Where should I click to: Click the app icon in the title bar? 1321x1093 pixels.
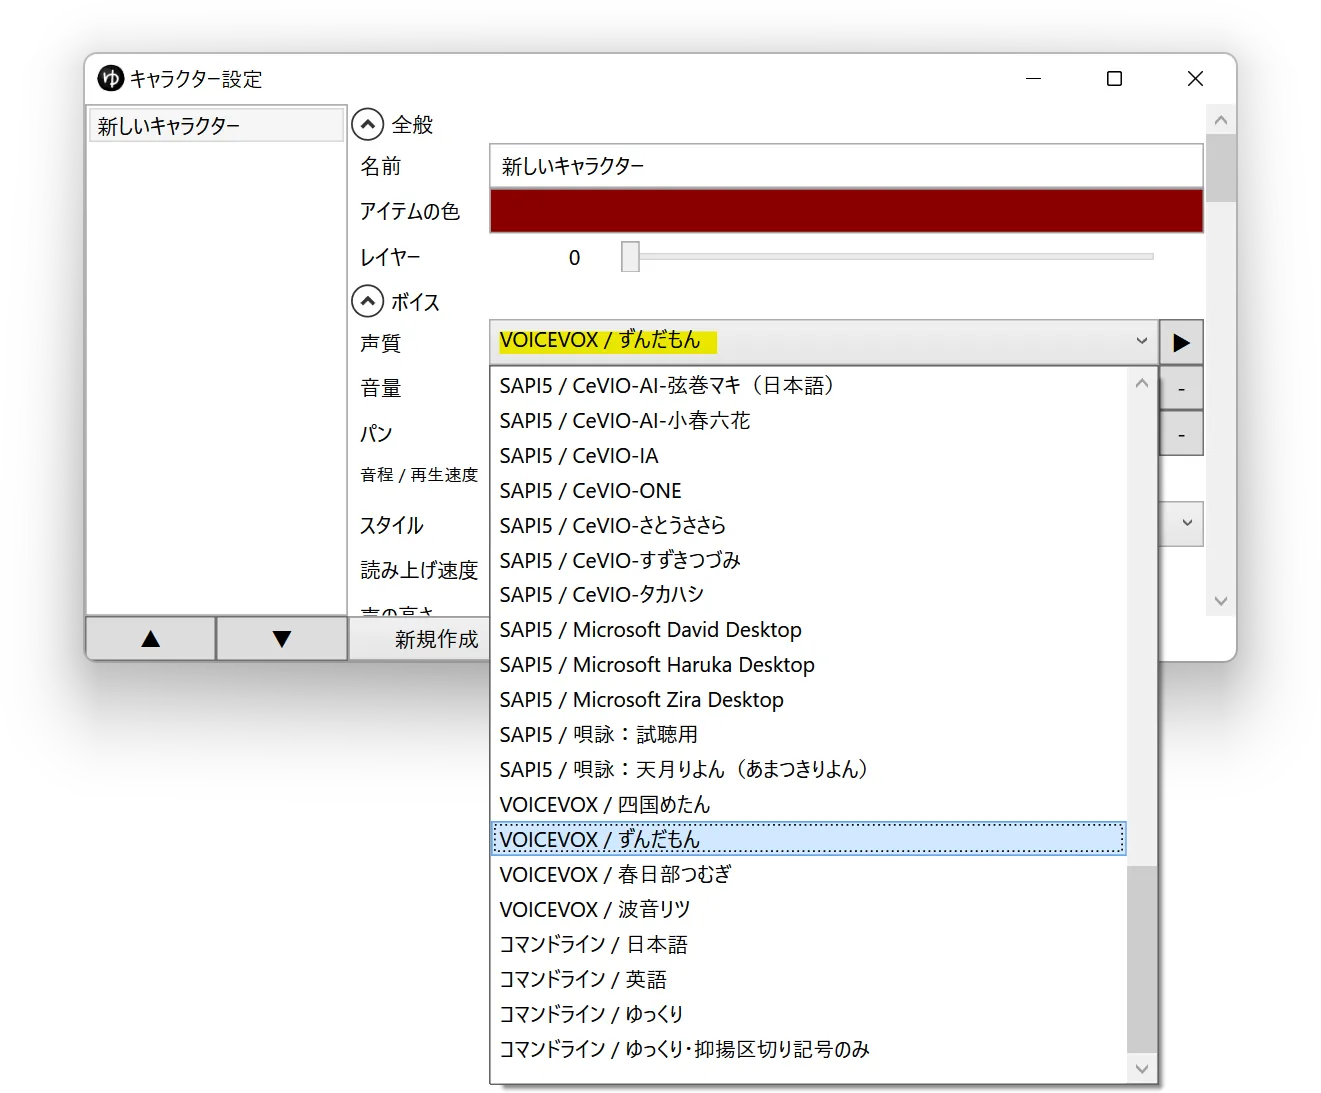111,78
